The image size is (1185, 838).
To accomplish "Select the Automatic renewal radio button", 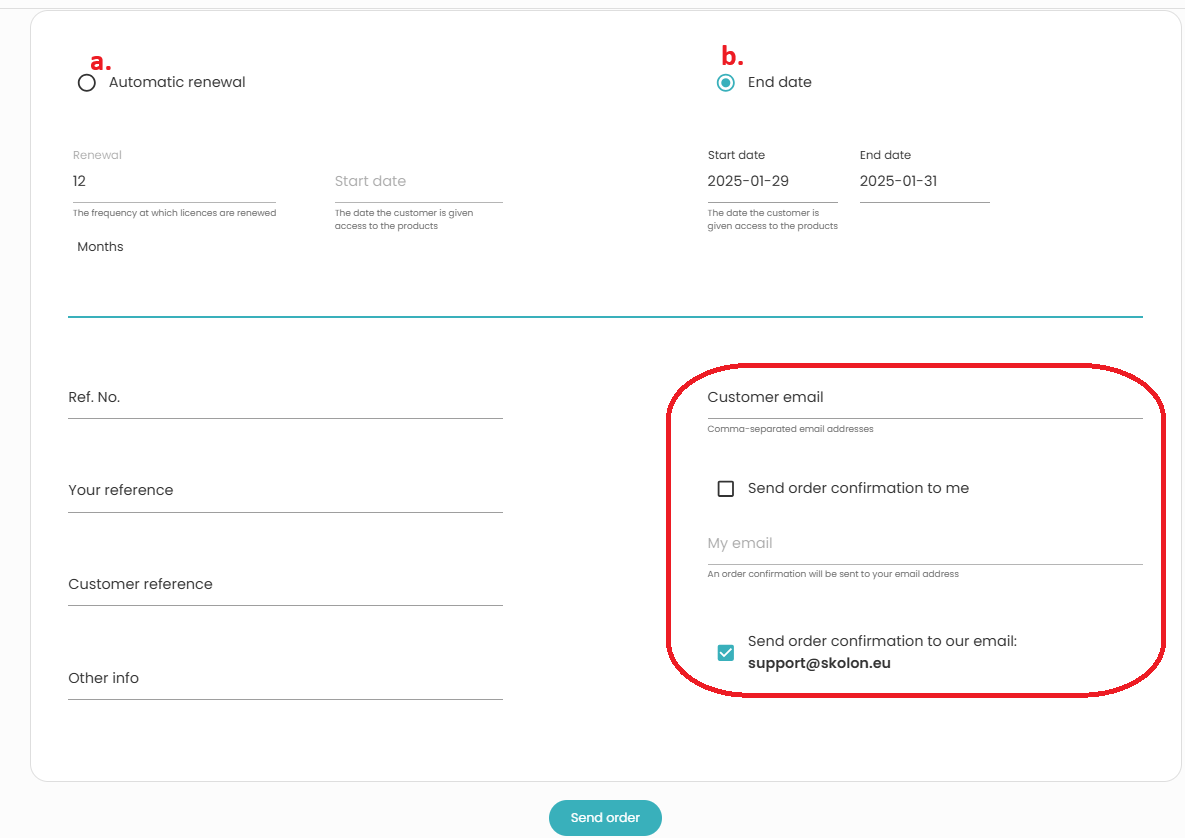I will pyautogui.click(x=87, y=82).
